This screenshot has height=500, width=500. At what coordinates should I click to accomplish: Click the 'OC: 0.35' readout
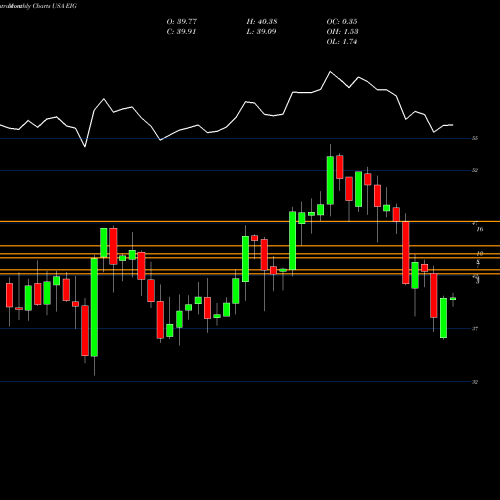[342, 22]
